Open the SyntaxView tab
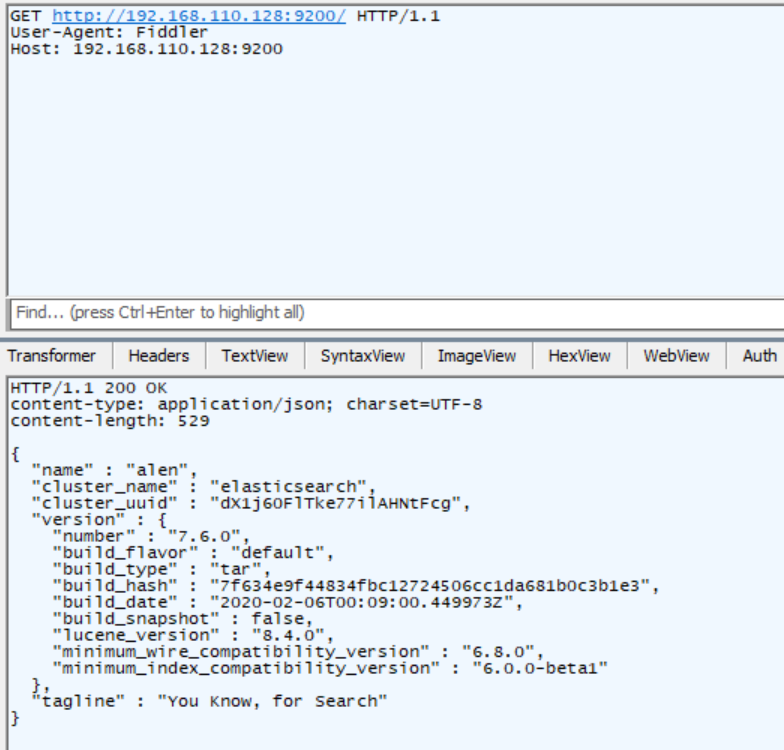Image resolution: width=784 pixels, height=750 pixels. click(363, 356)
